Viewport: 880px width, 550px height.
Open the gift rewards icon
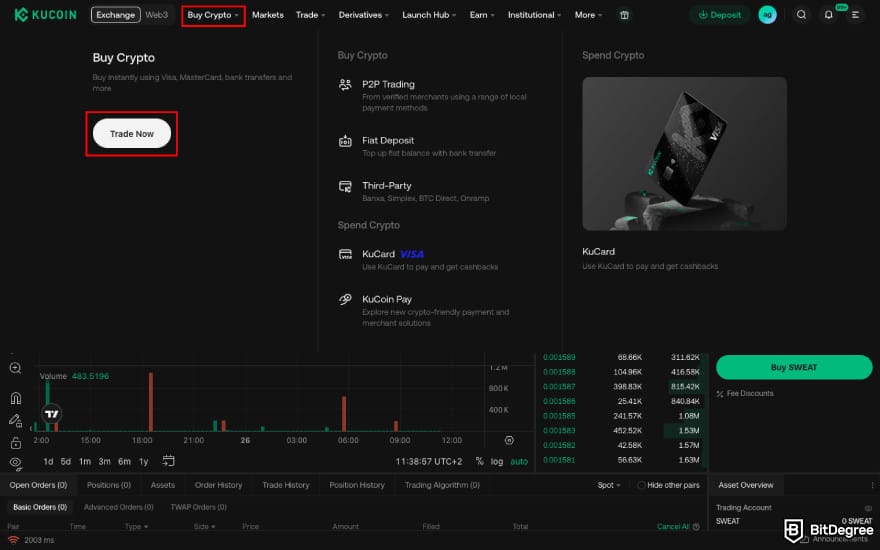(624, 15)
